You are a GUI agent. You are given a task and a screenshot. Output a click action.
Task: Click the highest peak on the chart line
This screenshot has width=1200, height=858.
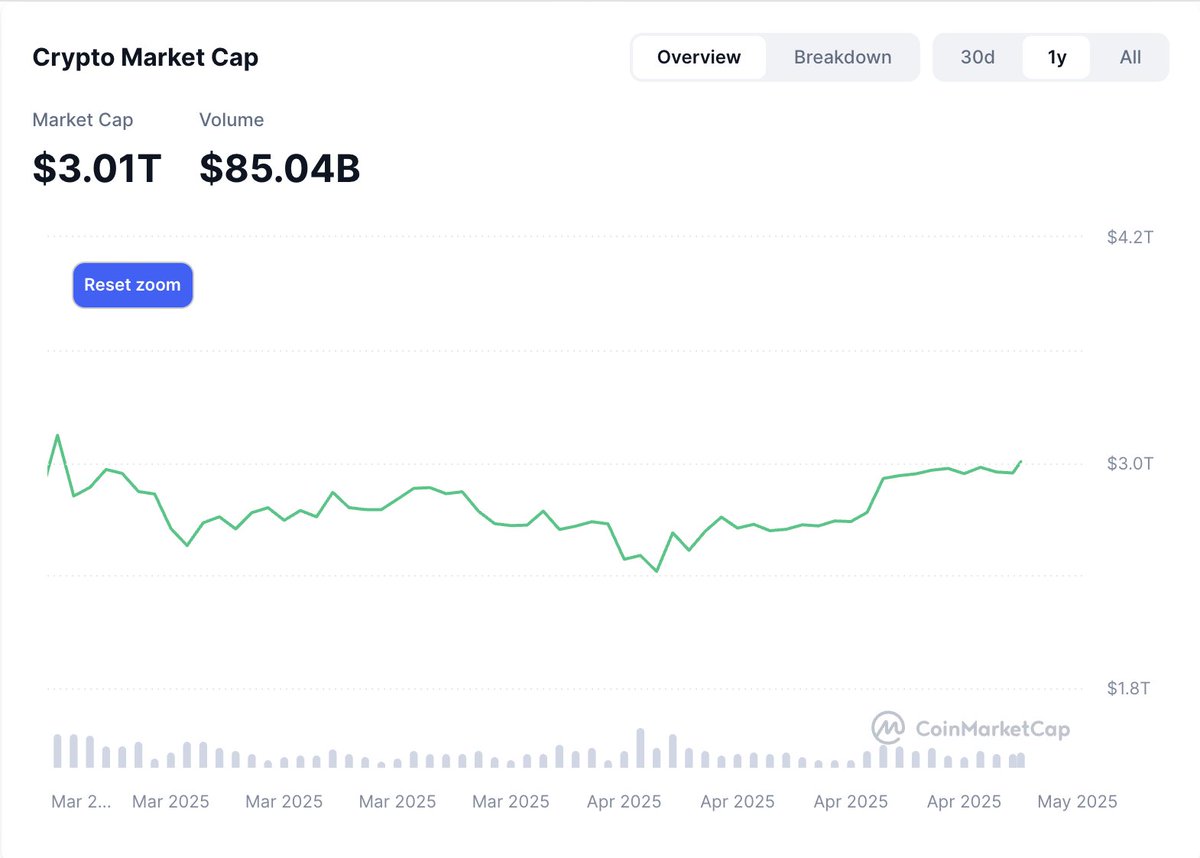pos(58,434)
